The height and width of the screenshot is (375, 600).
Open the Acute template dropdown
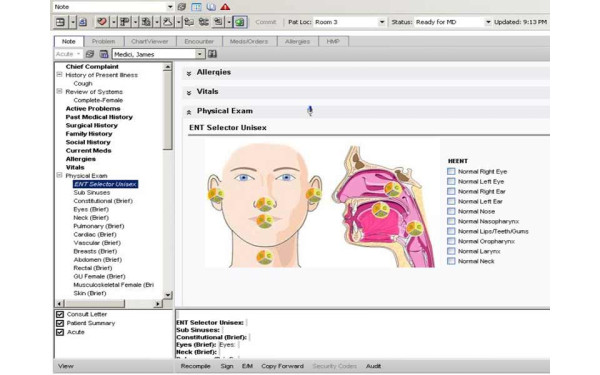pos(78,54)
